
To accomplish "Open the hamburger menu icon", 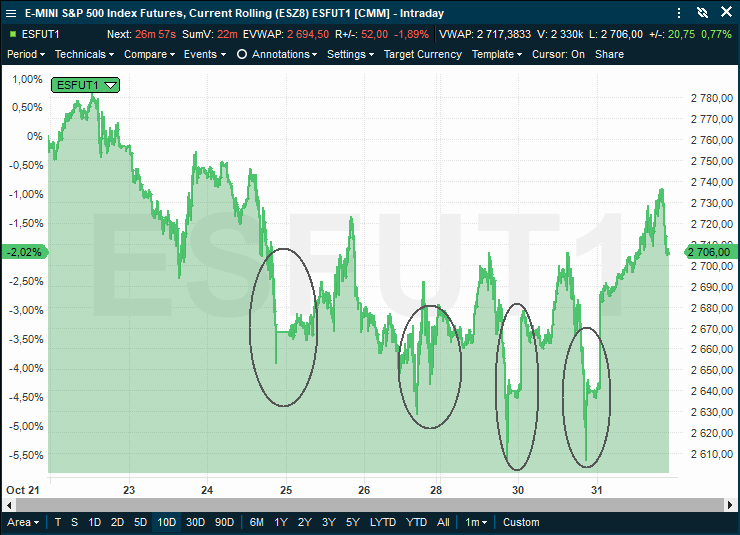I will [x=11, y=13].
